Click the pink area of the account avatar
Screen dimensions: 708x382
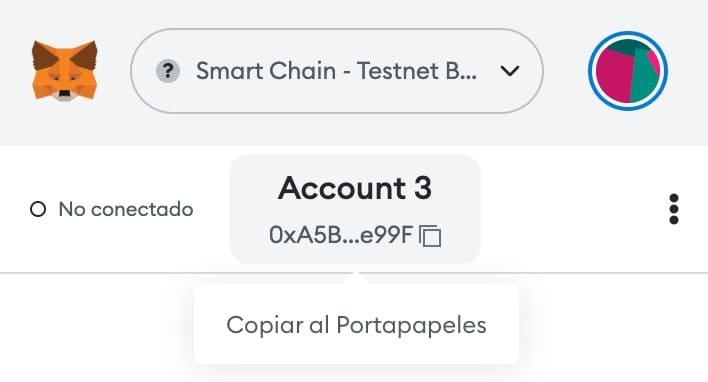(612, 77)
